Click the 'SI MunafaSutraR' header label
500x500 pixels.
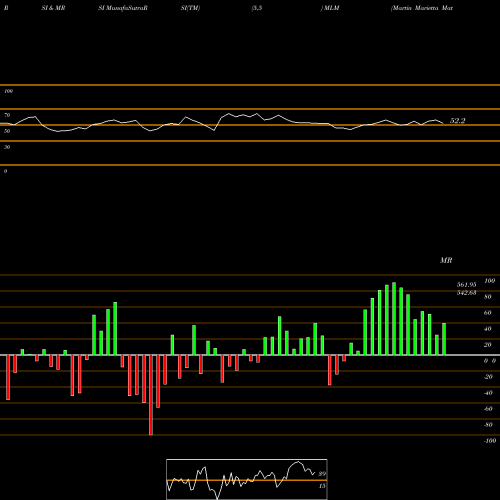point(123,8)
